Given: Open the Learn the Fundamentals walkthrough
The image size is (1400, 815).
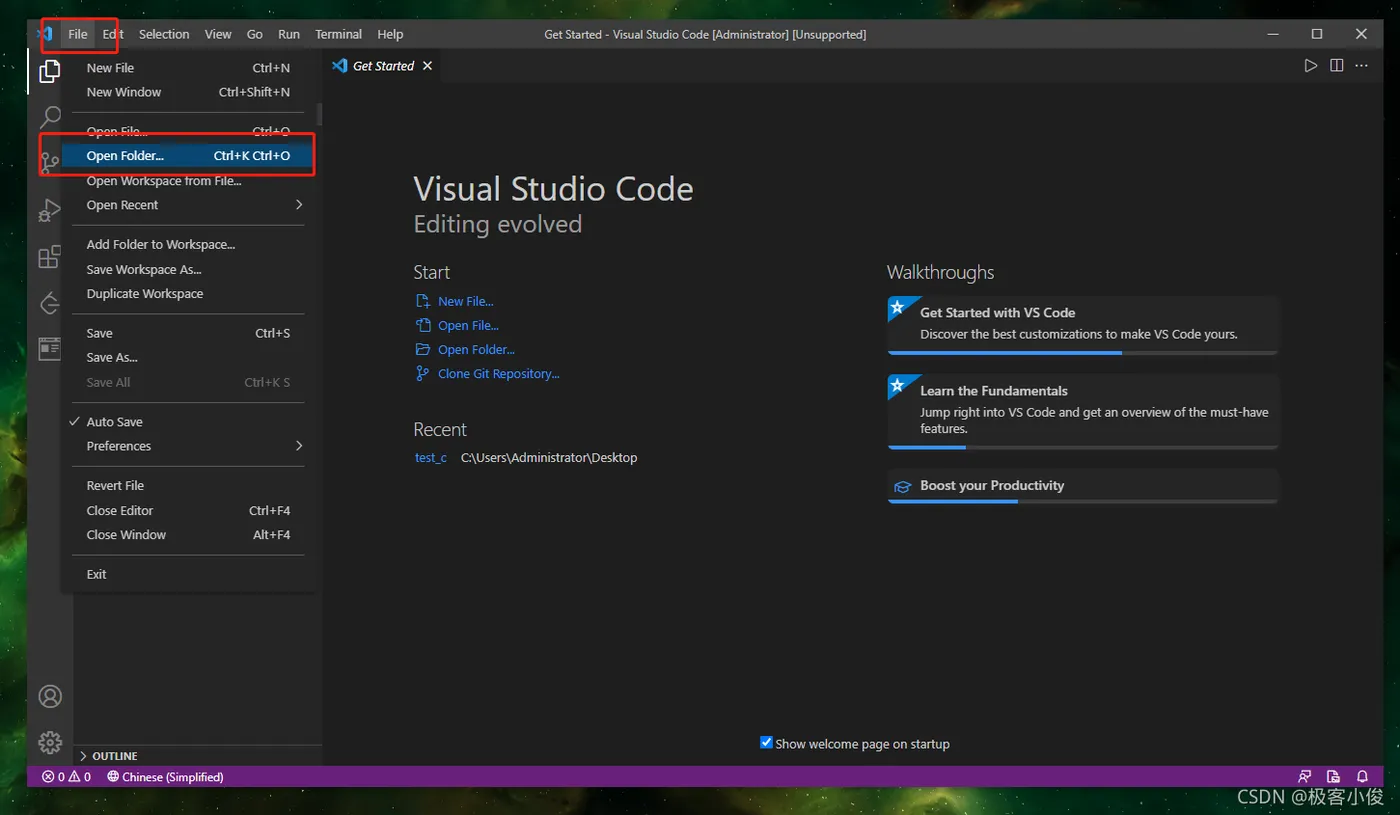Looking at the screenshot, I should click(1082, 410).
